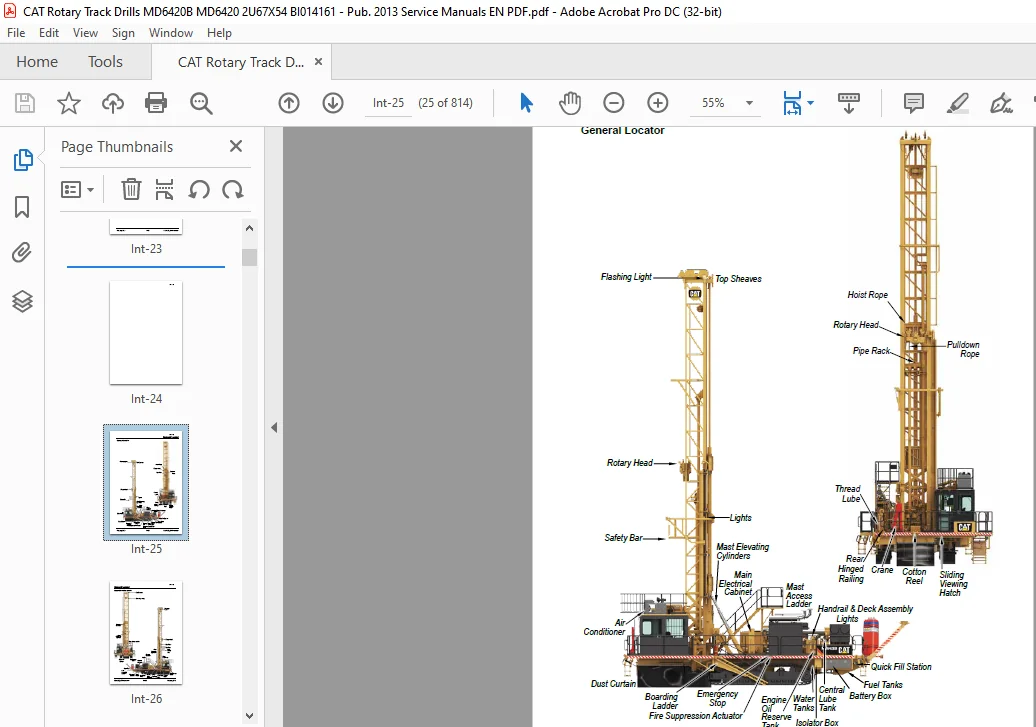Open the Help menu

[x=219, y=33]
